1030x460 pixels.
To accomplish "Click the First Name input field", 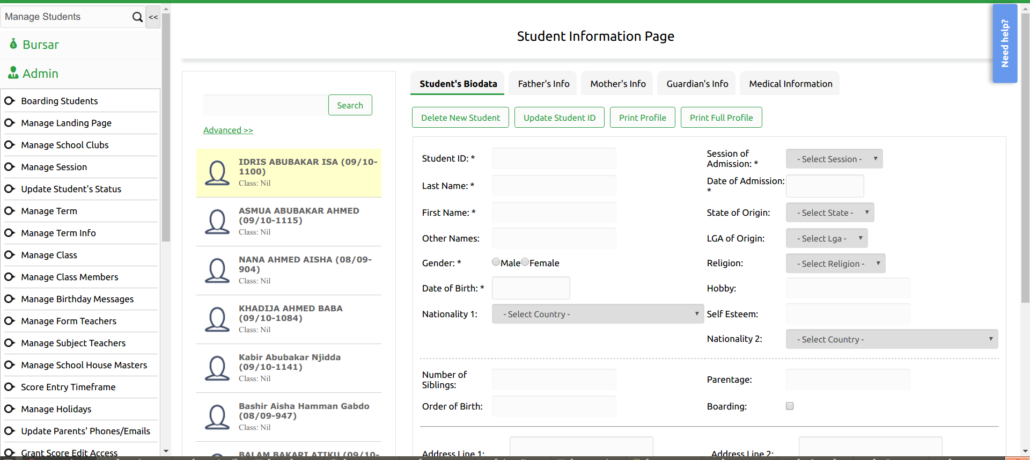I will (x=554, y=213).
